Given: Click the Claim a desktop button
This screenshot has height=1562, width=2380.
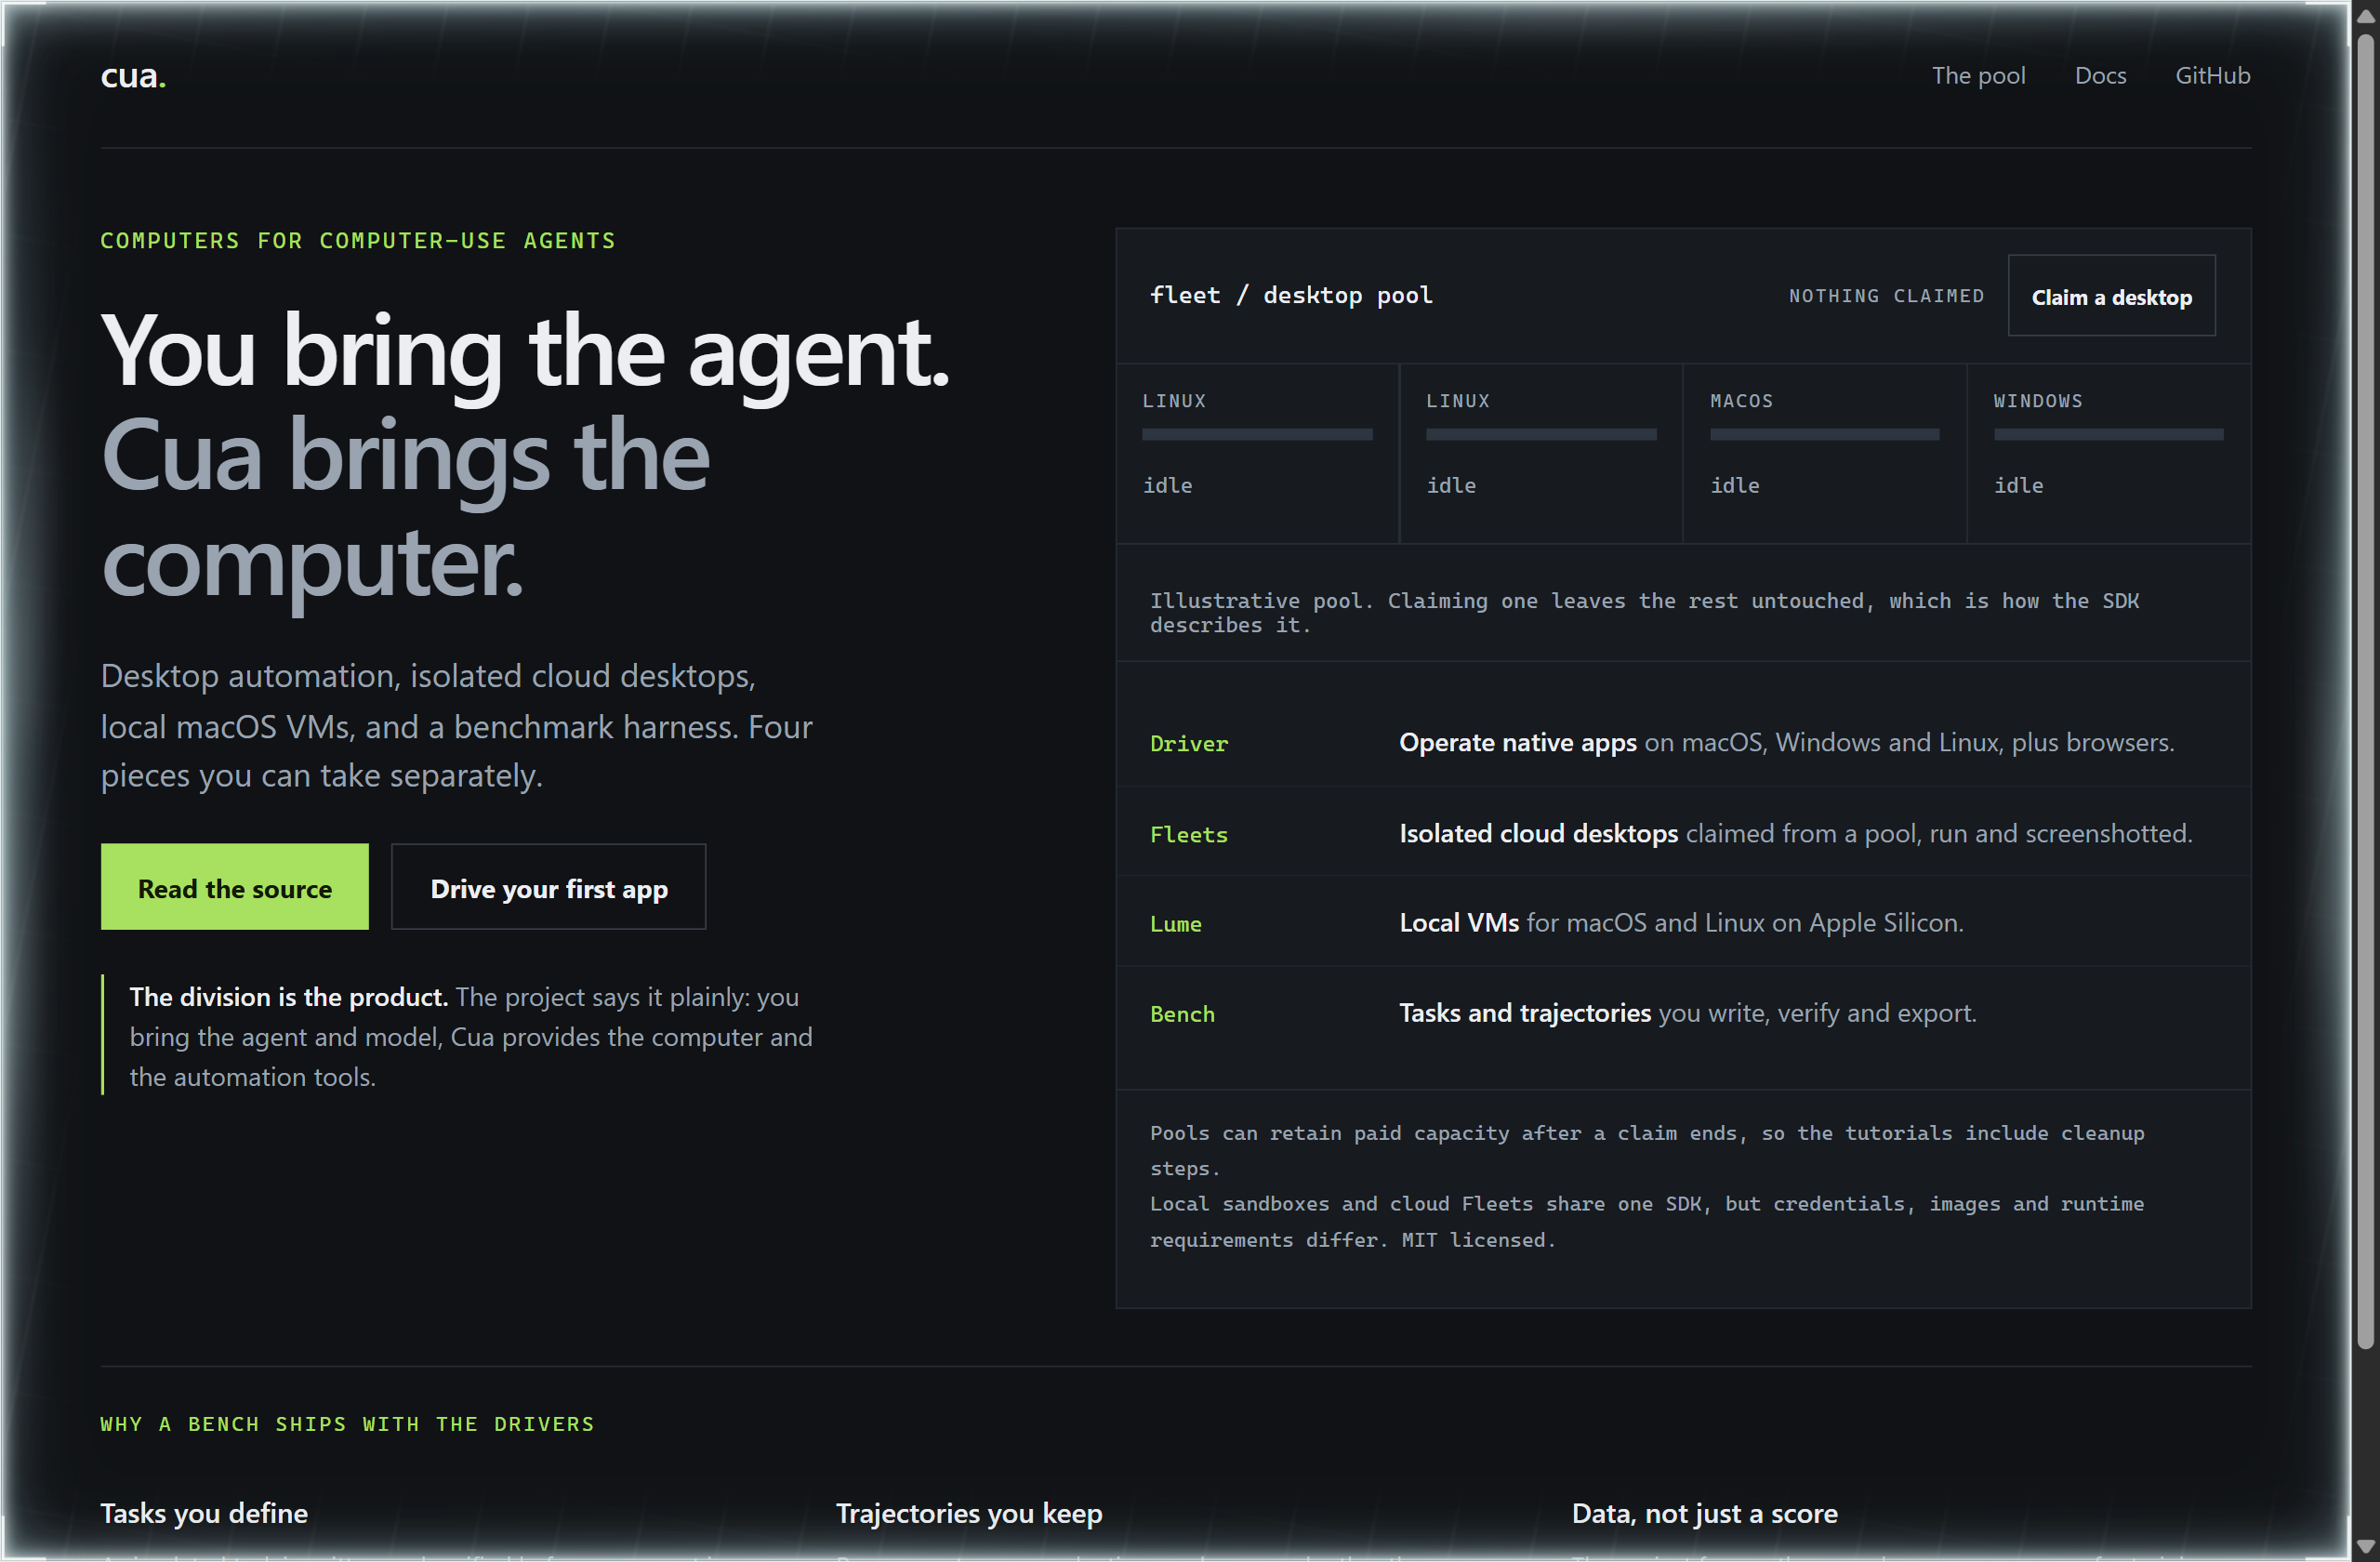Looking at the screenshot, I should [x=2111, y=296].
